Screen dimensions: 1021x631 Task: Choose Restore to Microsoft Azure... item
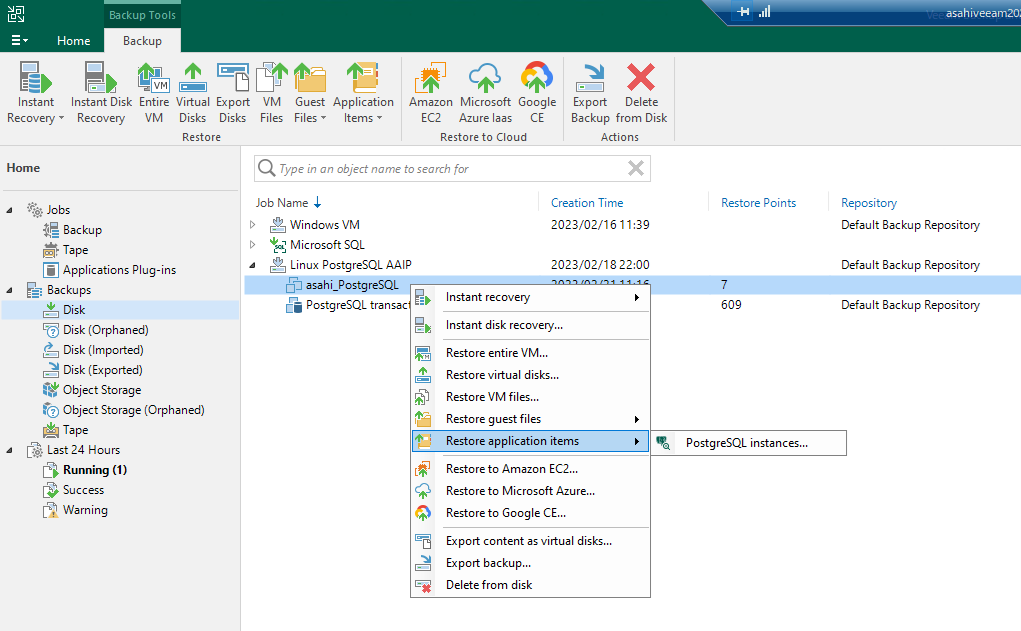click(530, 491)
